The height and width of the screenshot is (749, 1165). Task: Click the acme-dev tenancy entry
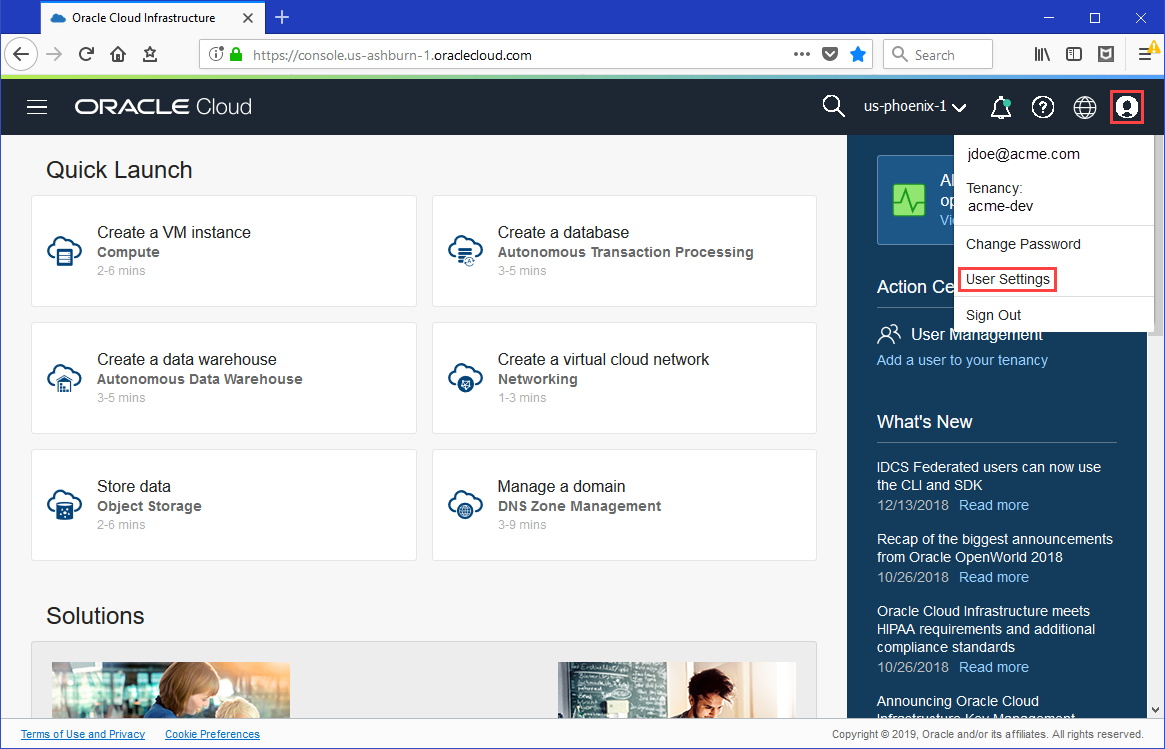tap(1000, 207)
